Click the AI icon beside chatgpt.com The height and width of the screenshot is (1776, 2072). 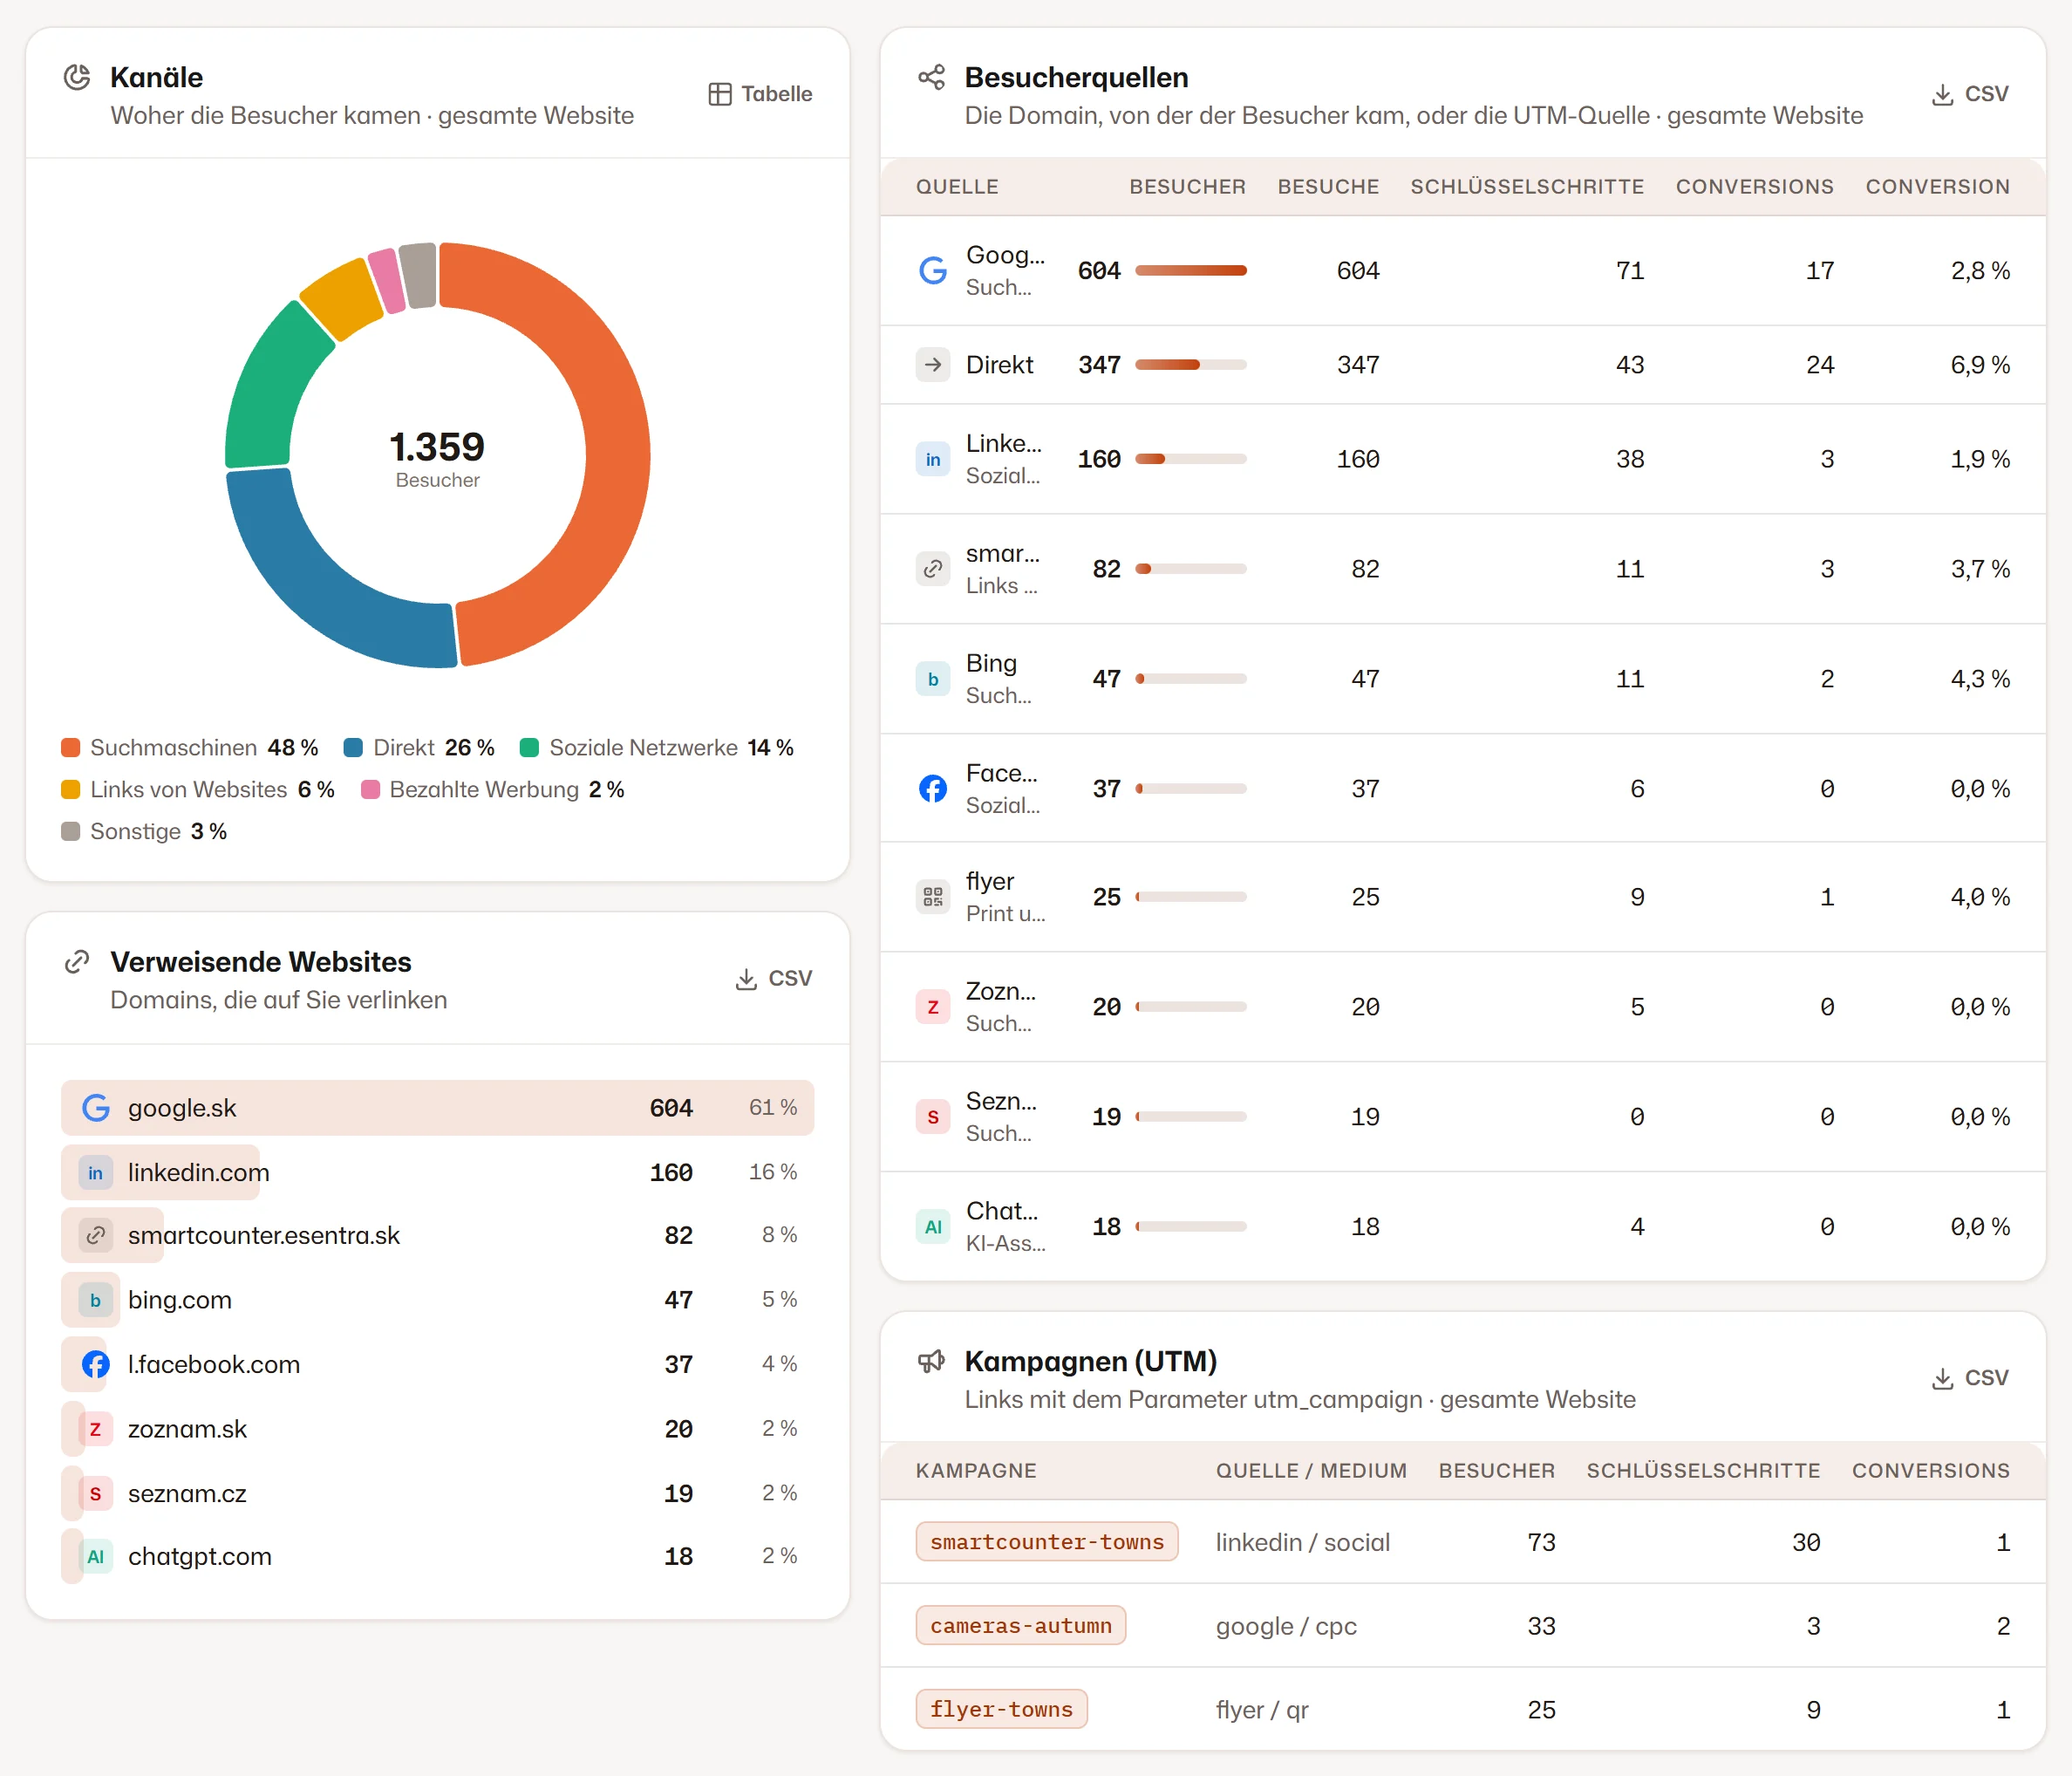click(x=95, y=1556)
